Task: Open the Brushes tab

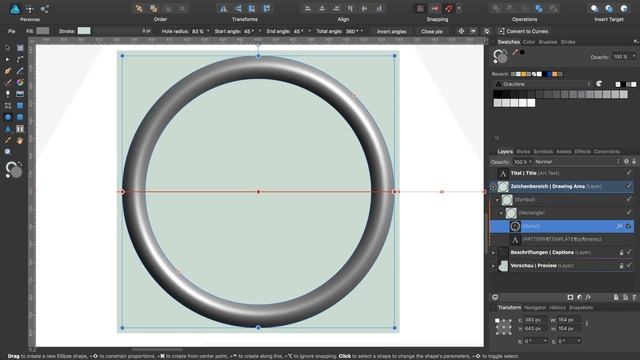Action: tap(547, 42)
